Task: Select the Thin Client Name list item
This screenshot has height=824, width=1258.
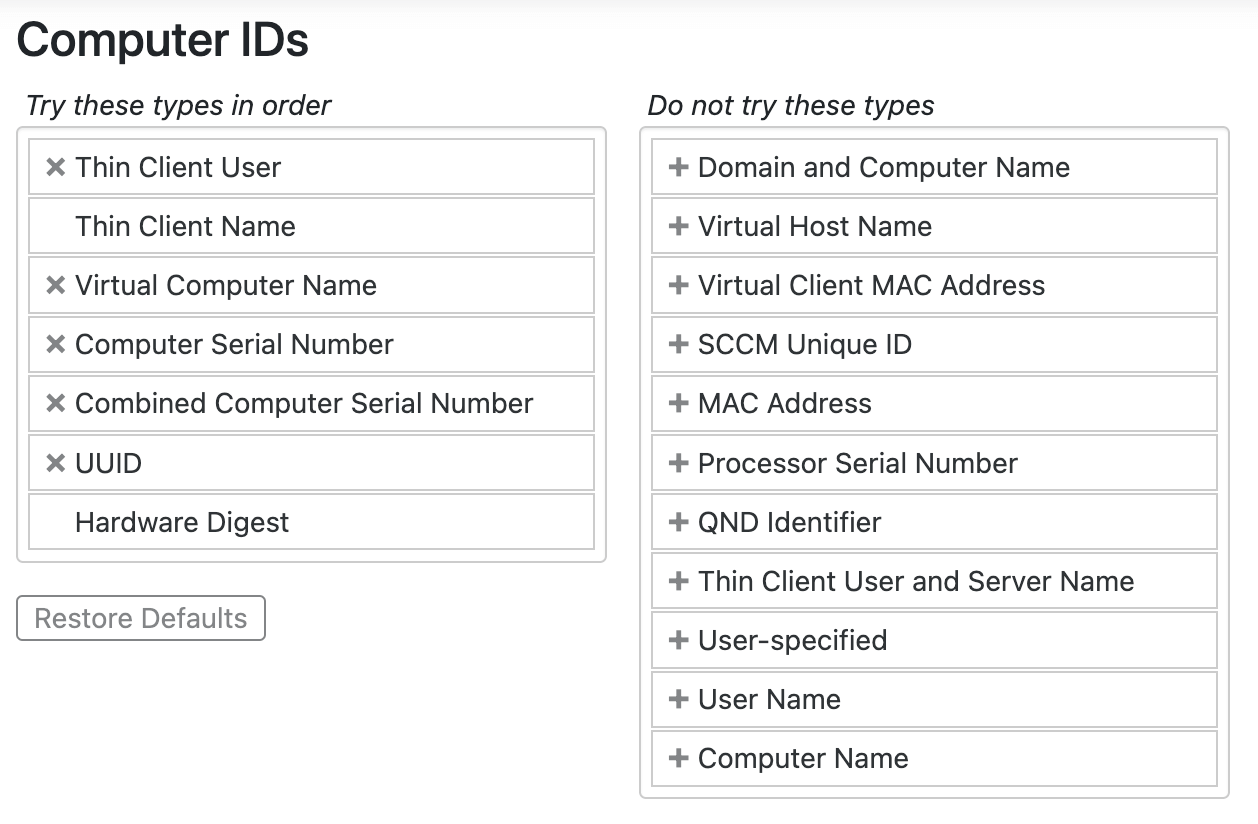Action: pyautogui.click(x=185, y=226)
